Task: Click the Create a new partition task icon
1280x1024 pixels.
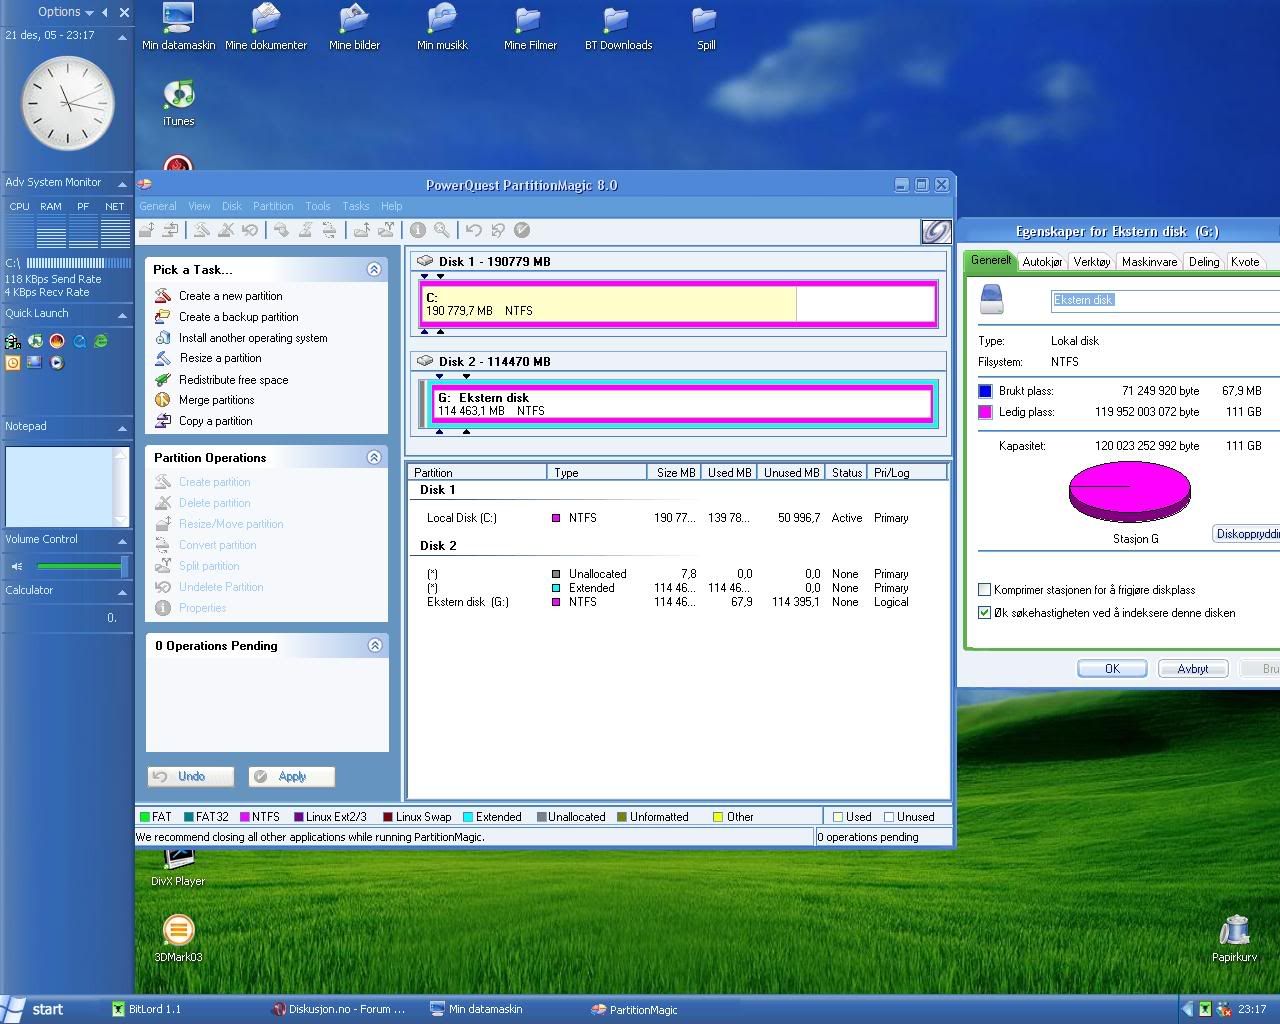Action: (x=163, y=296)
